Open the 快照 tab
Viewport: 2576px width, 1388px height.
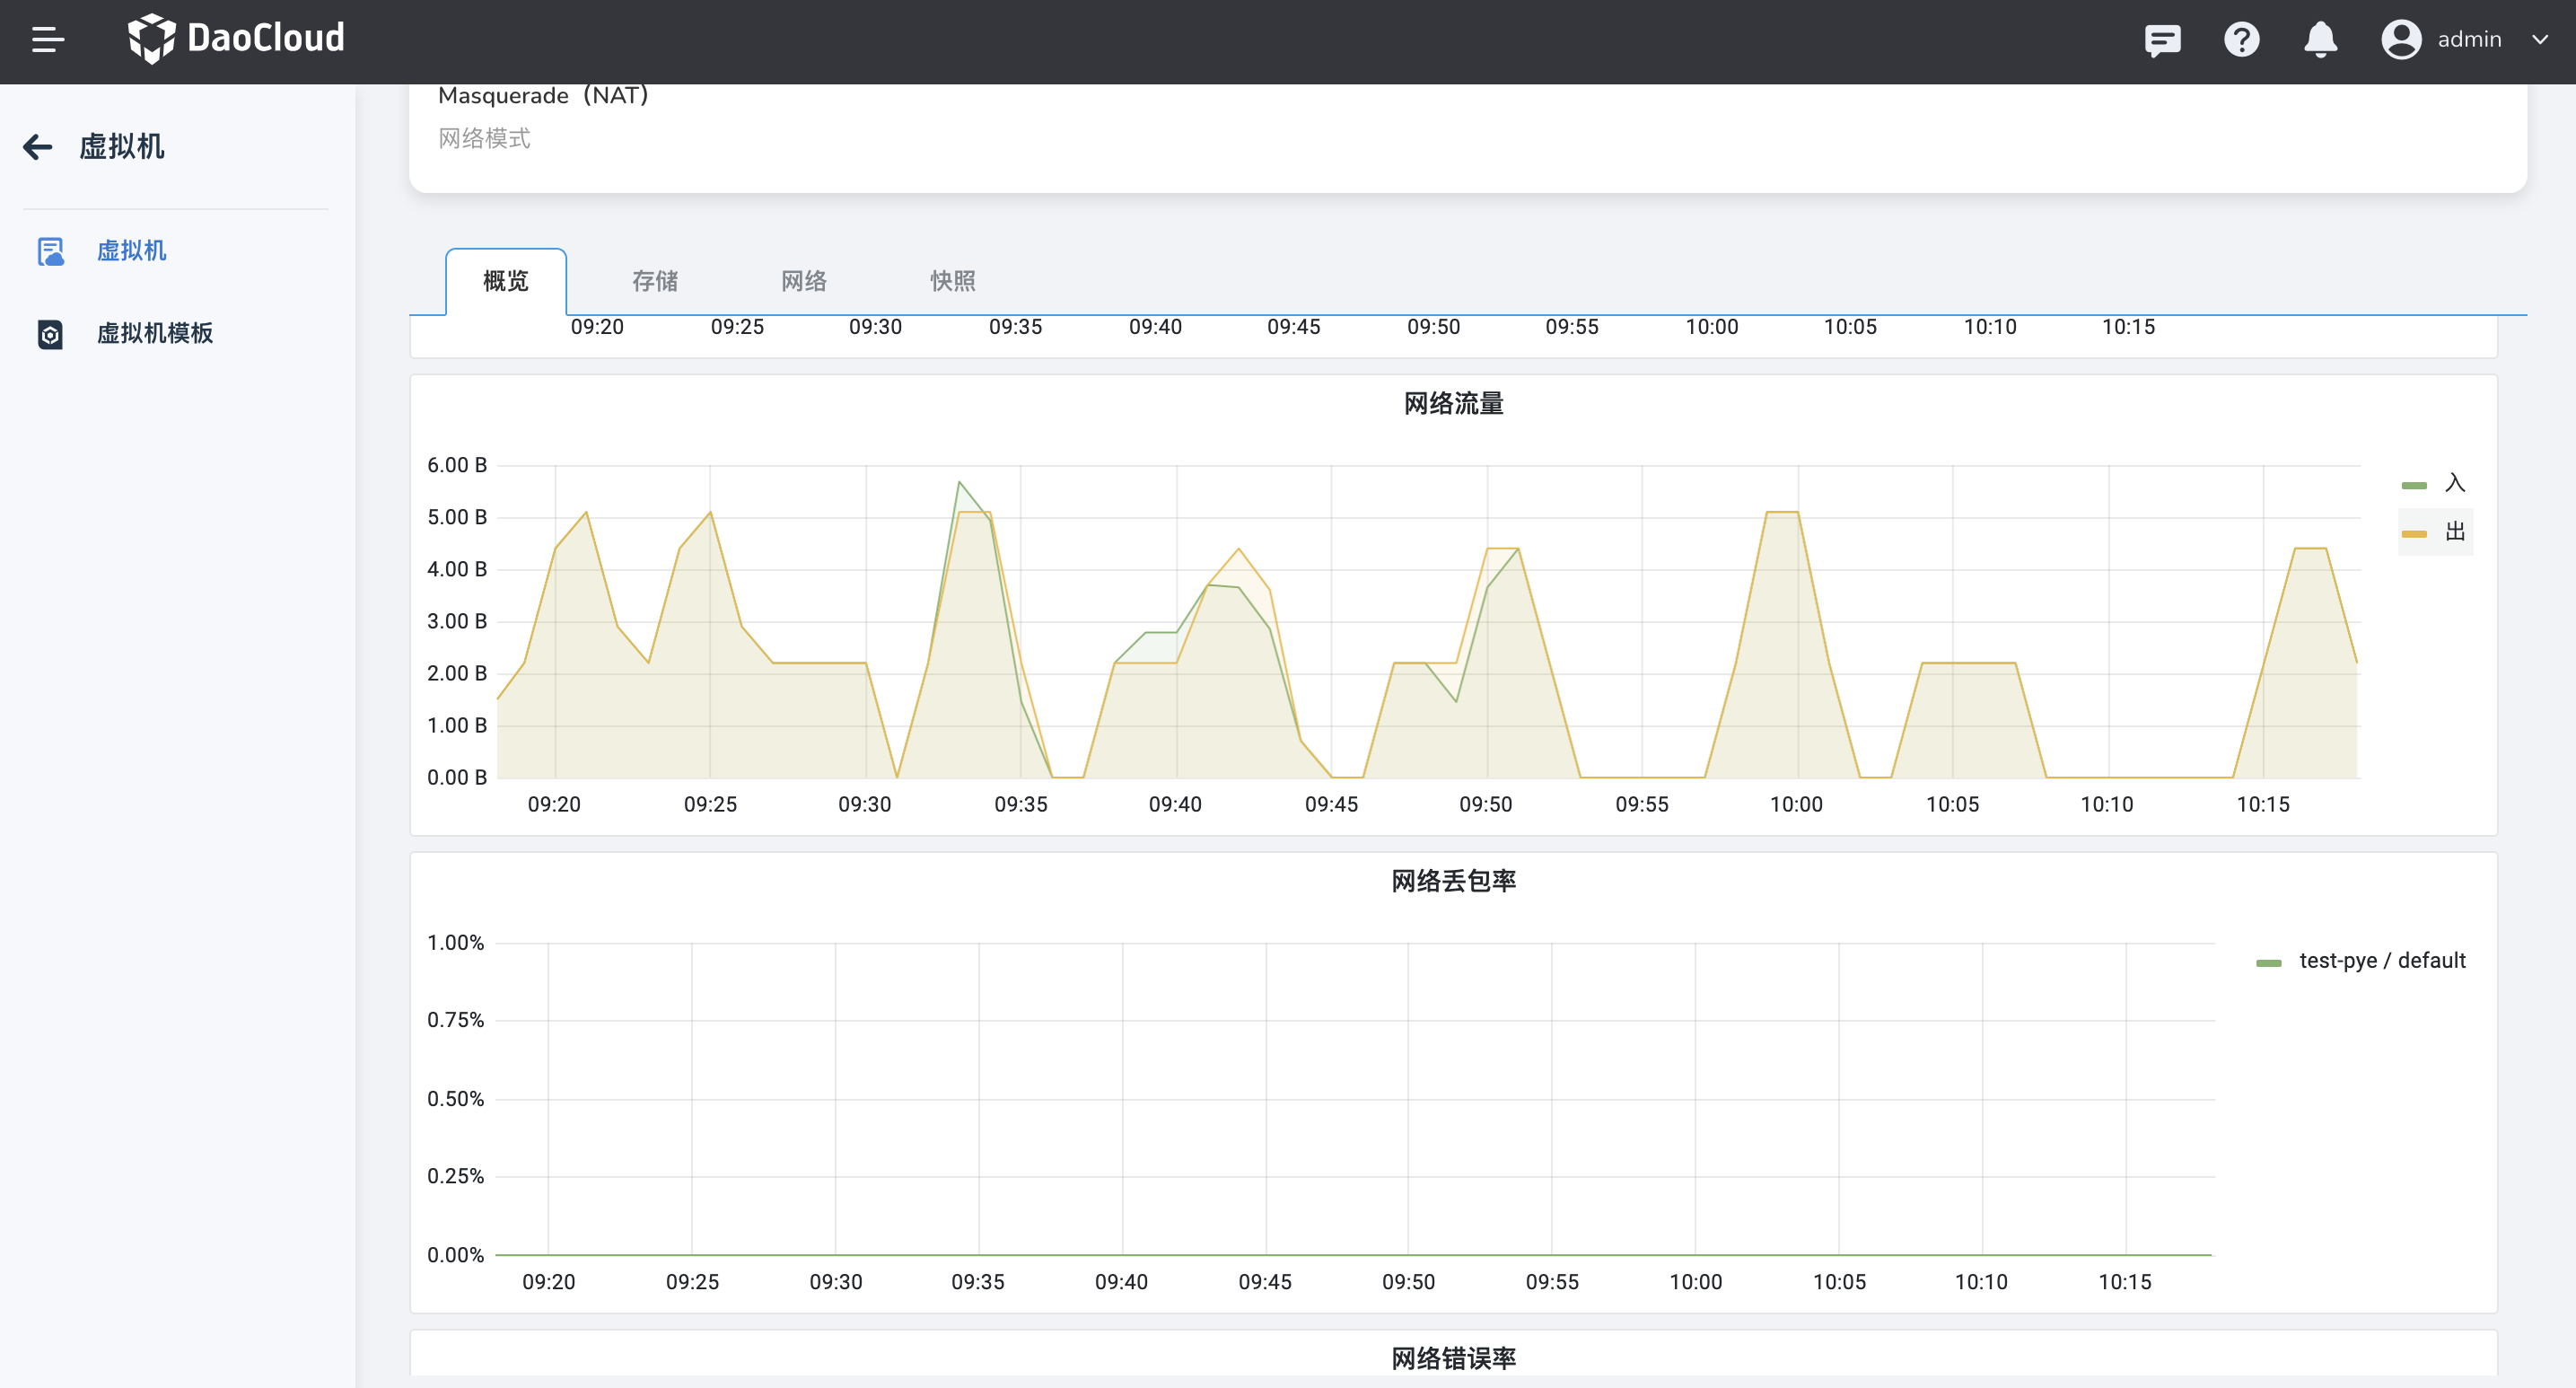(x=952, y=281)
